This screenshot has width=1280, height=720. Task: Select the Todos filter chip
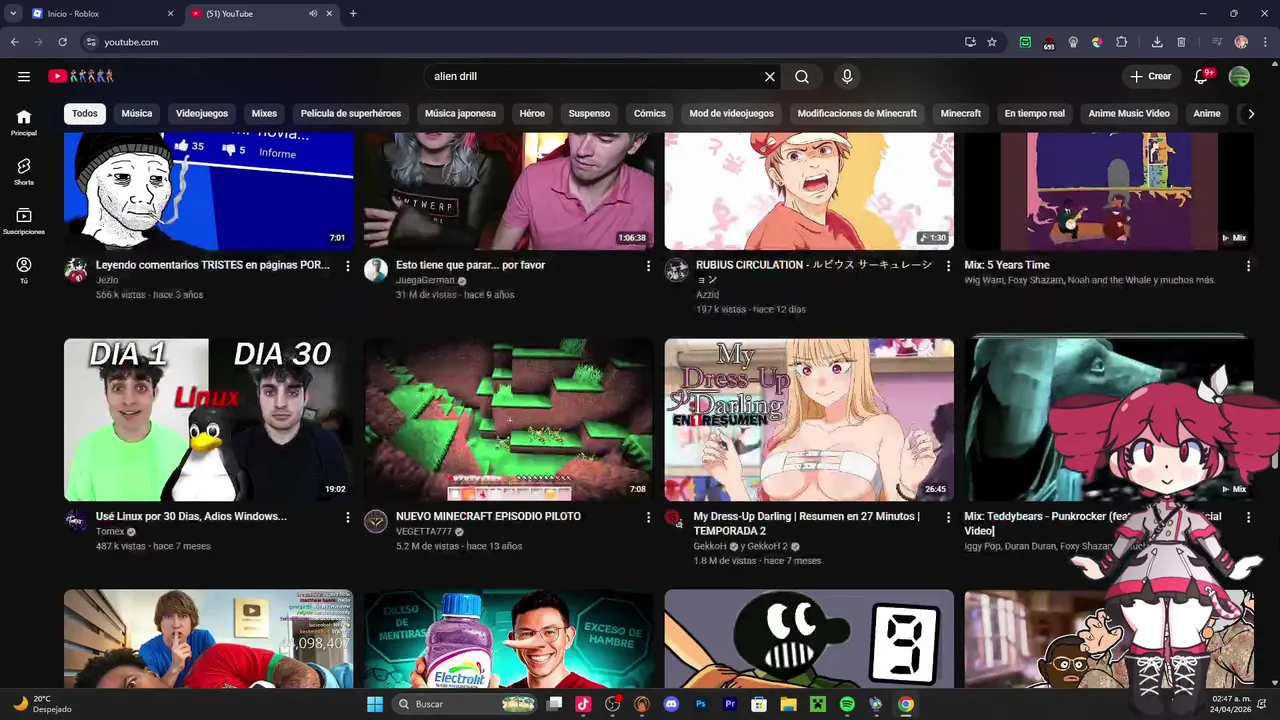(x=85, y=114)
